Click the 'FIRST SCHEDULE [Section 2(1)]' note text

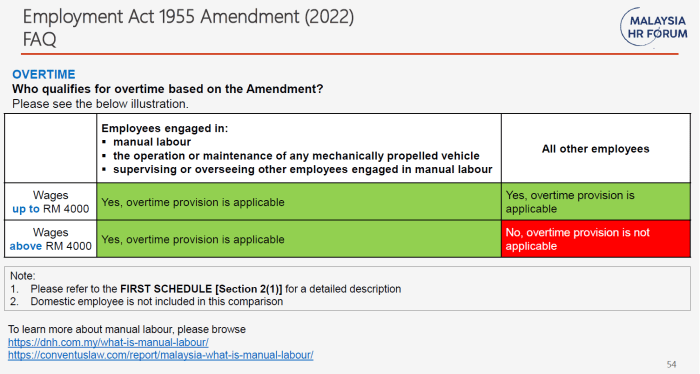click(201, 289)
